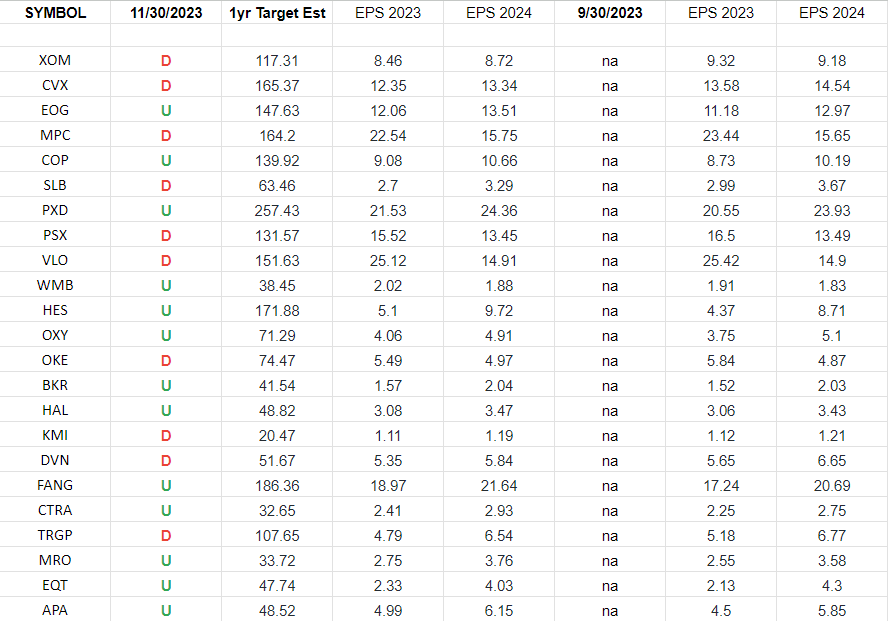Select the na cell in the APA row
Image resolution: width=888 pixels, height=621 pixels.
point(610,611)
